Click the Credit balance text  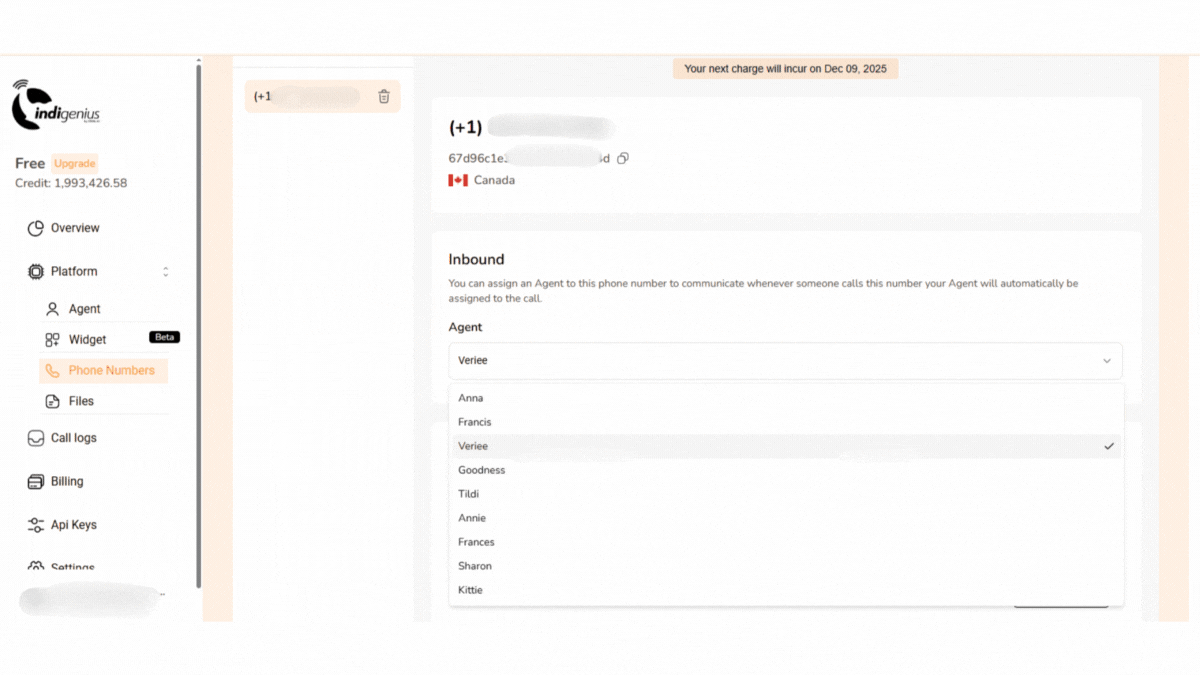(x=71, y=183)
